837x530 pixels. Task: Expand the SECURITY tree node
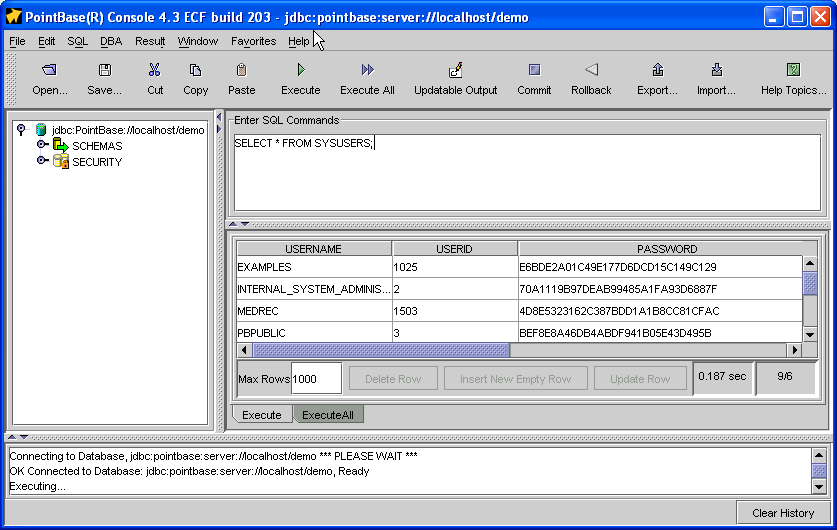point(42,160)
